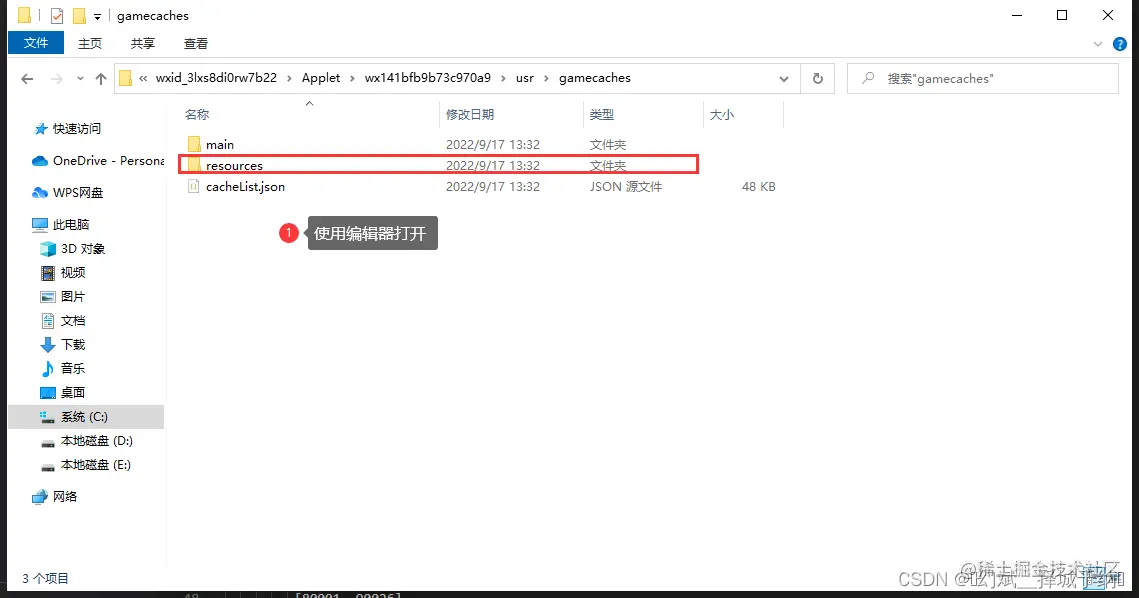Select 系统 (C:) drive

[x=84, y=416]
